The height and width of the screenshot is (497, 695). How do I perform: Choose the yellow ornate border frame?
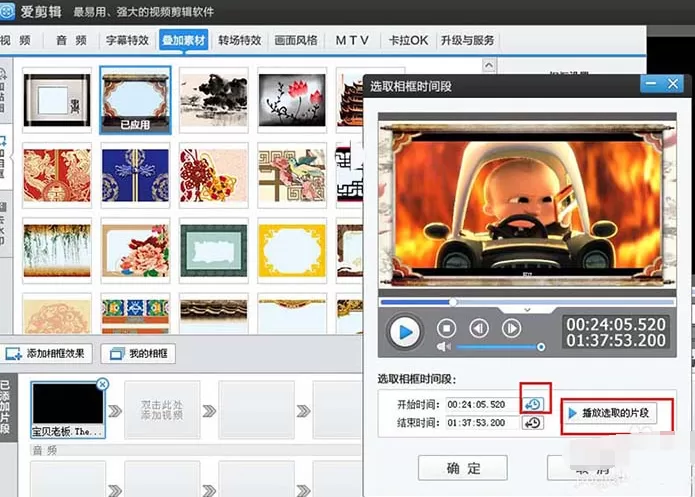point(292,250)
